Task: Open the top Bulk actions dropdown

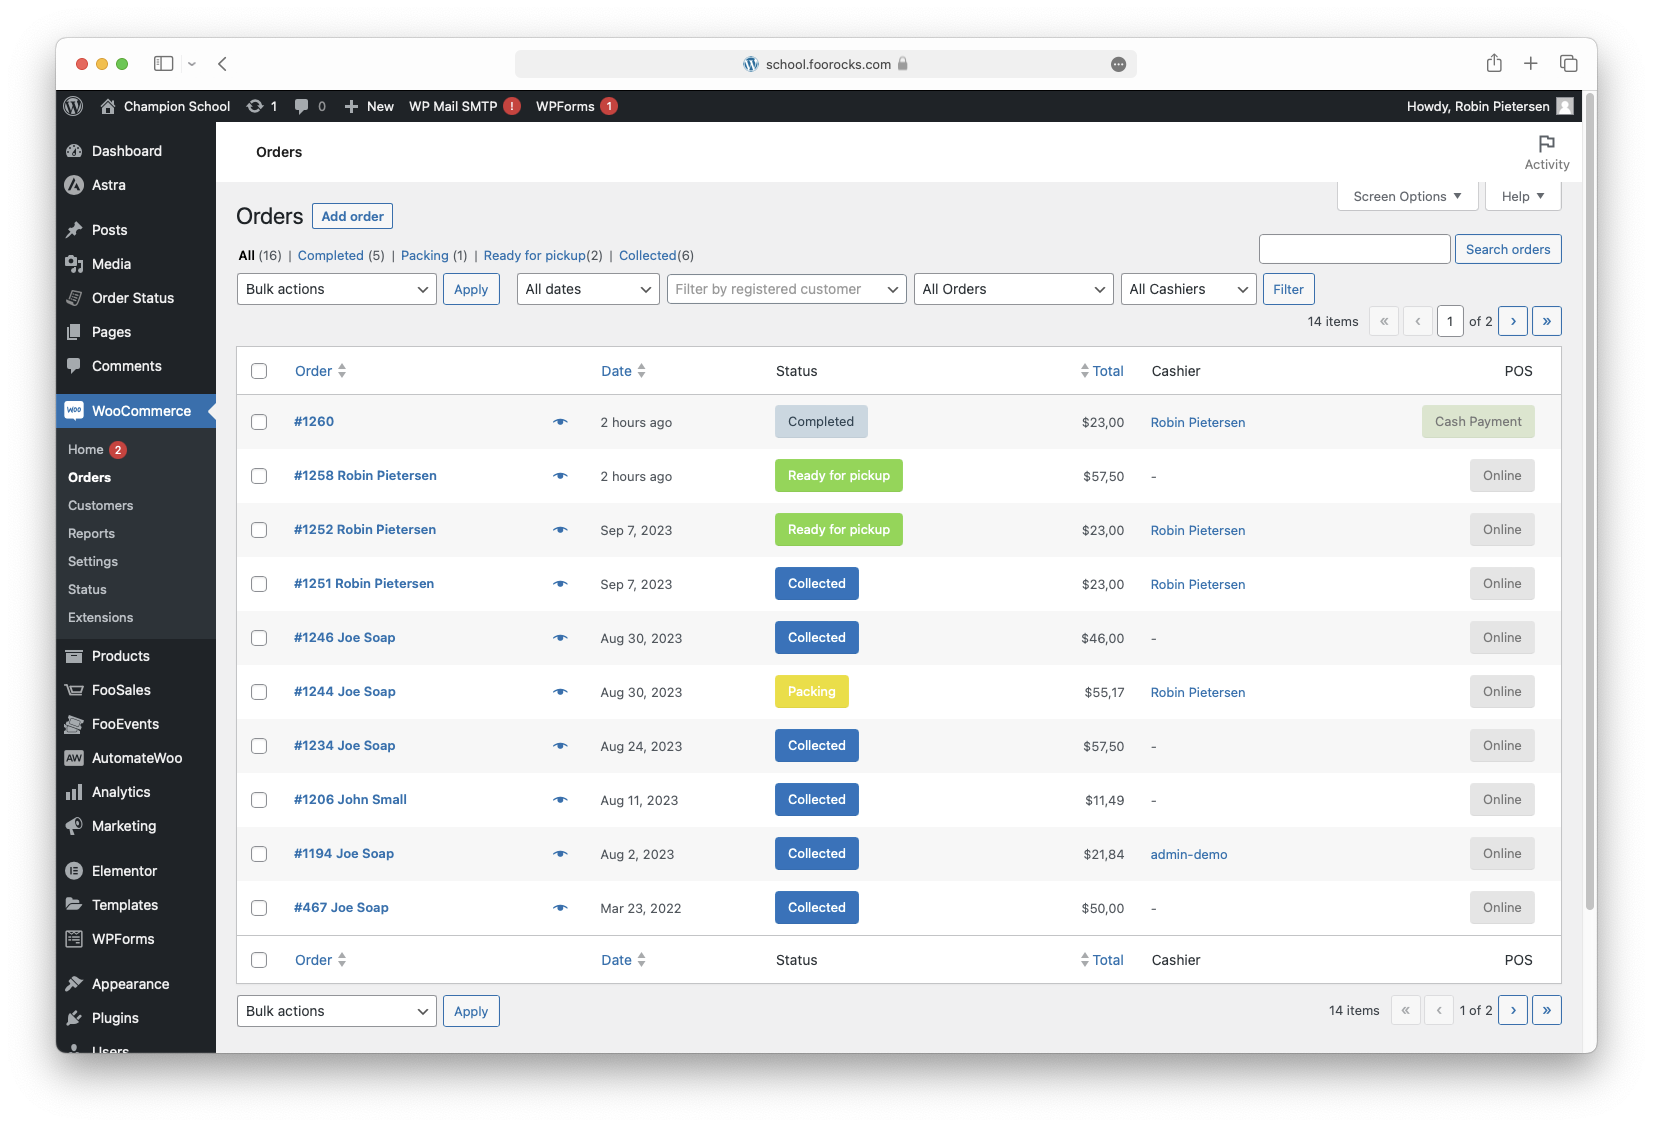Action: tap(336, 289)
